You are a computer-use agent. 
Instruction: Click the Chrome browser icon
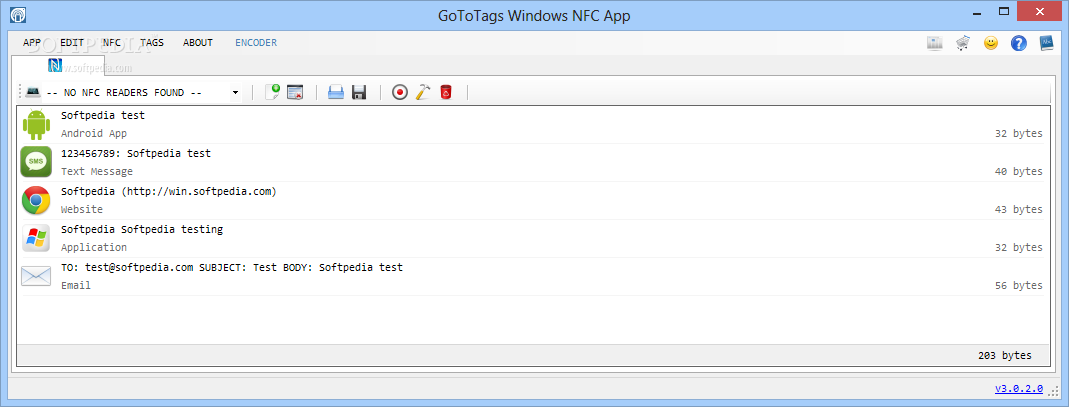[36, 200]
